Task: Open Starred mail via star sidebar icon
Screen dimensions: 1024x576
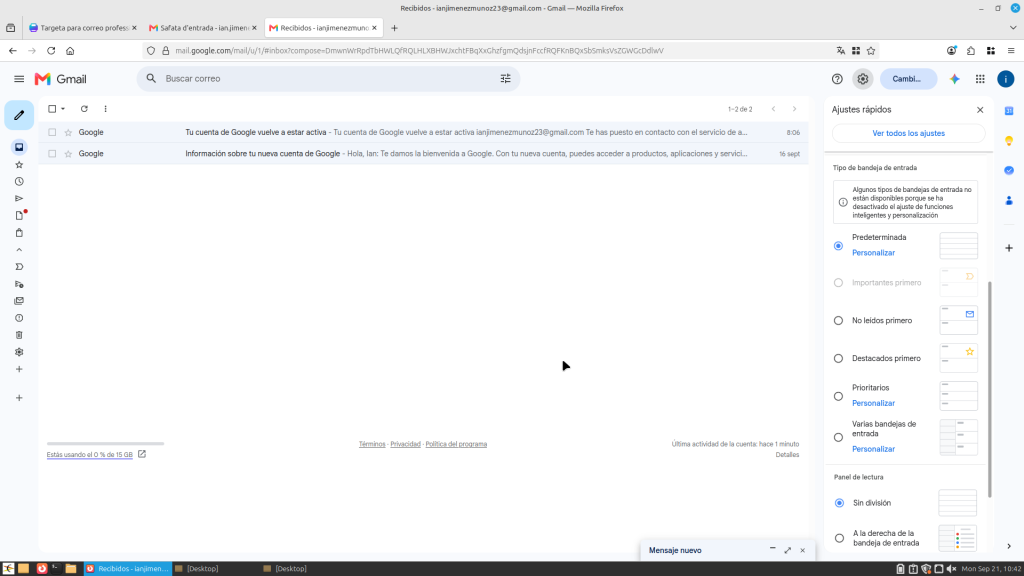Action: coord(19,165)
